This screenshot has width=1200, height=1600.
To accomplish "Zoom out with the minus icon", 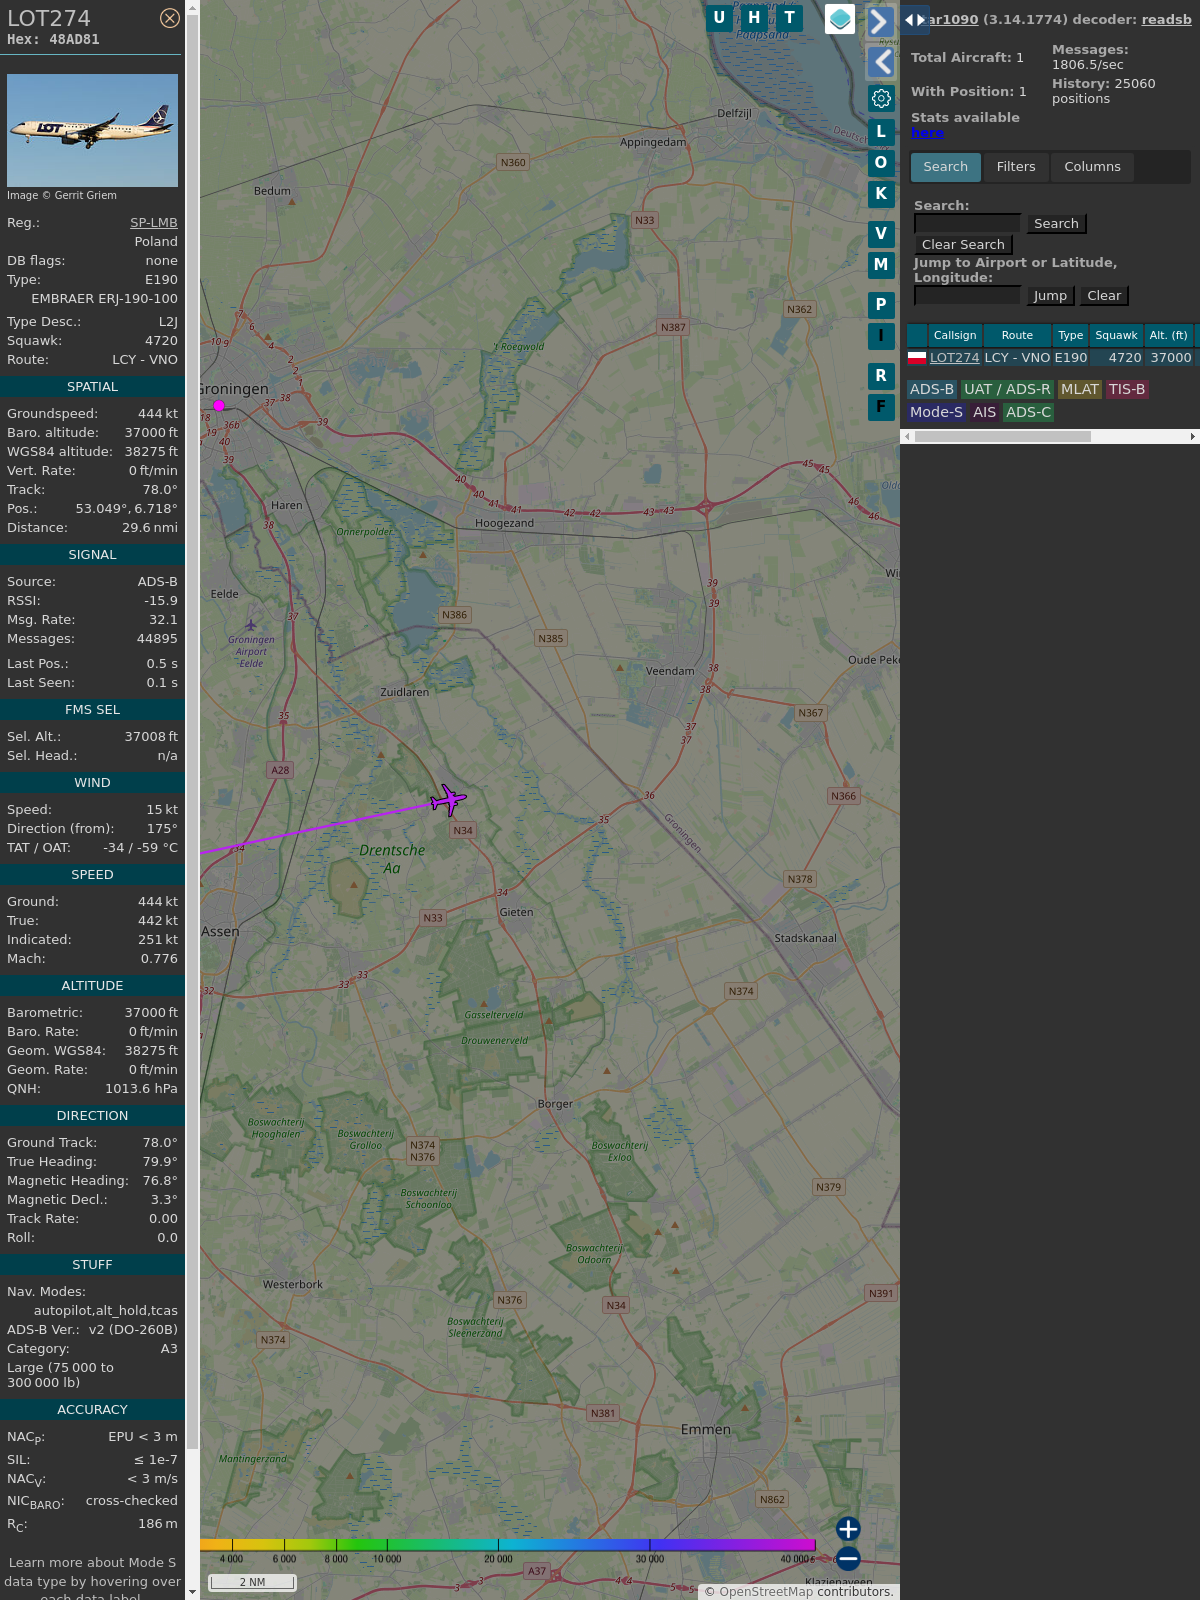I will coord(848,1559).
